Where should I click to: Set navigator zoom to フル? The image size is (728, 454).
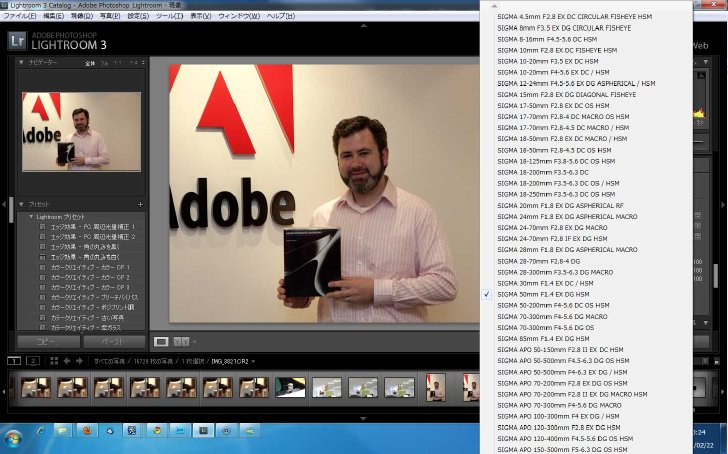click(104, 63)
